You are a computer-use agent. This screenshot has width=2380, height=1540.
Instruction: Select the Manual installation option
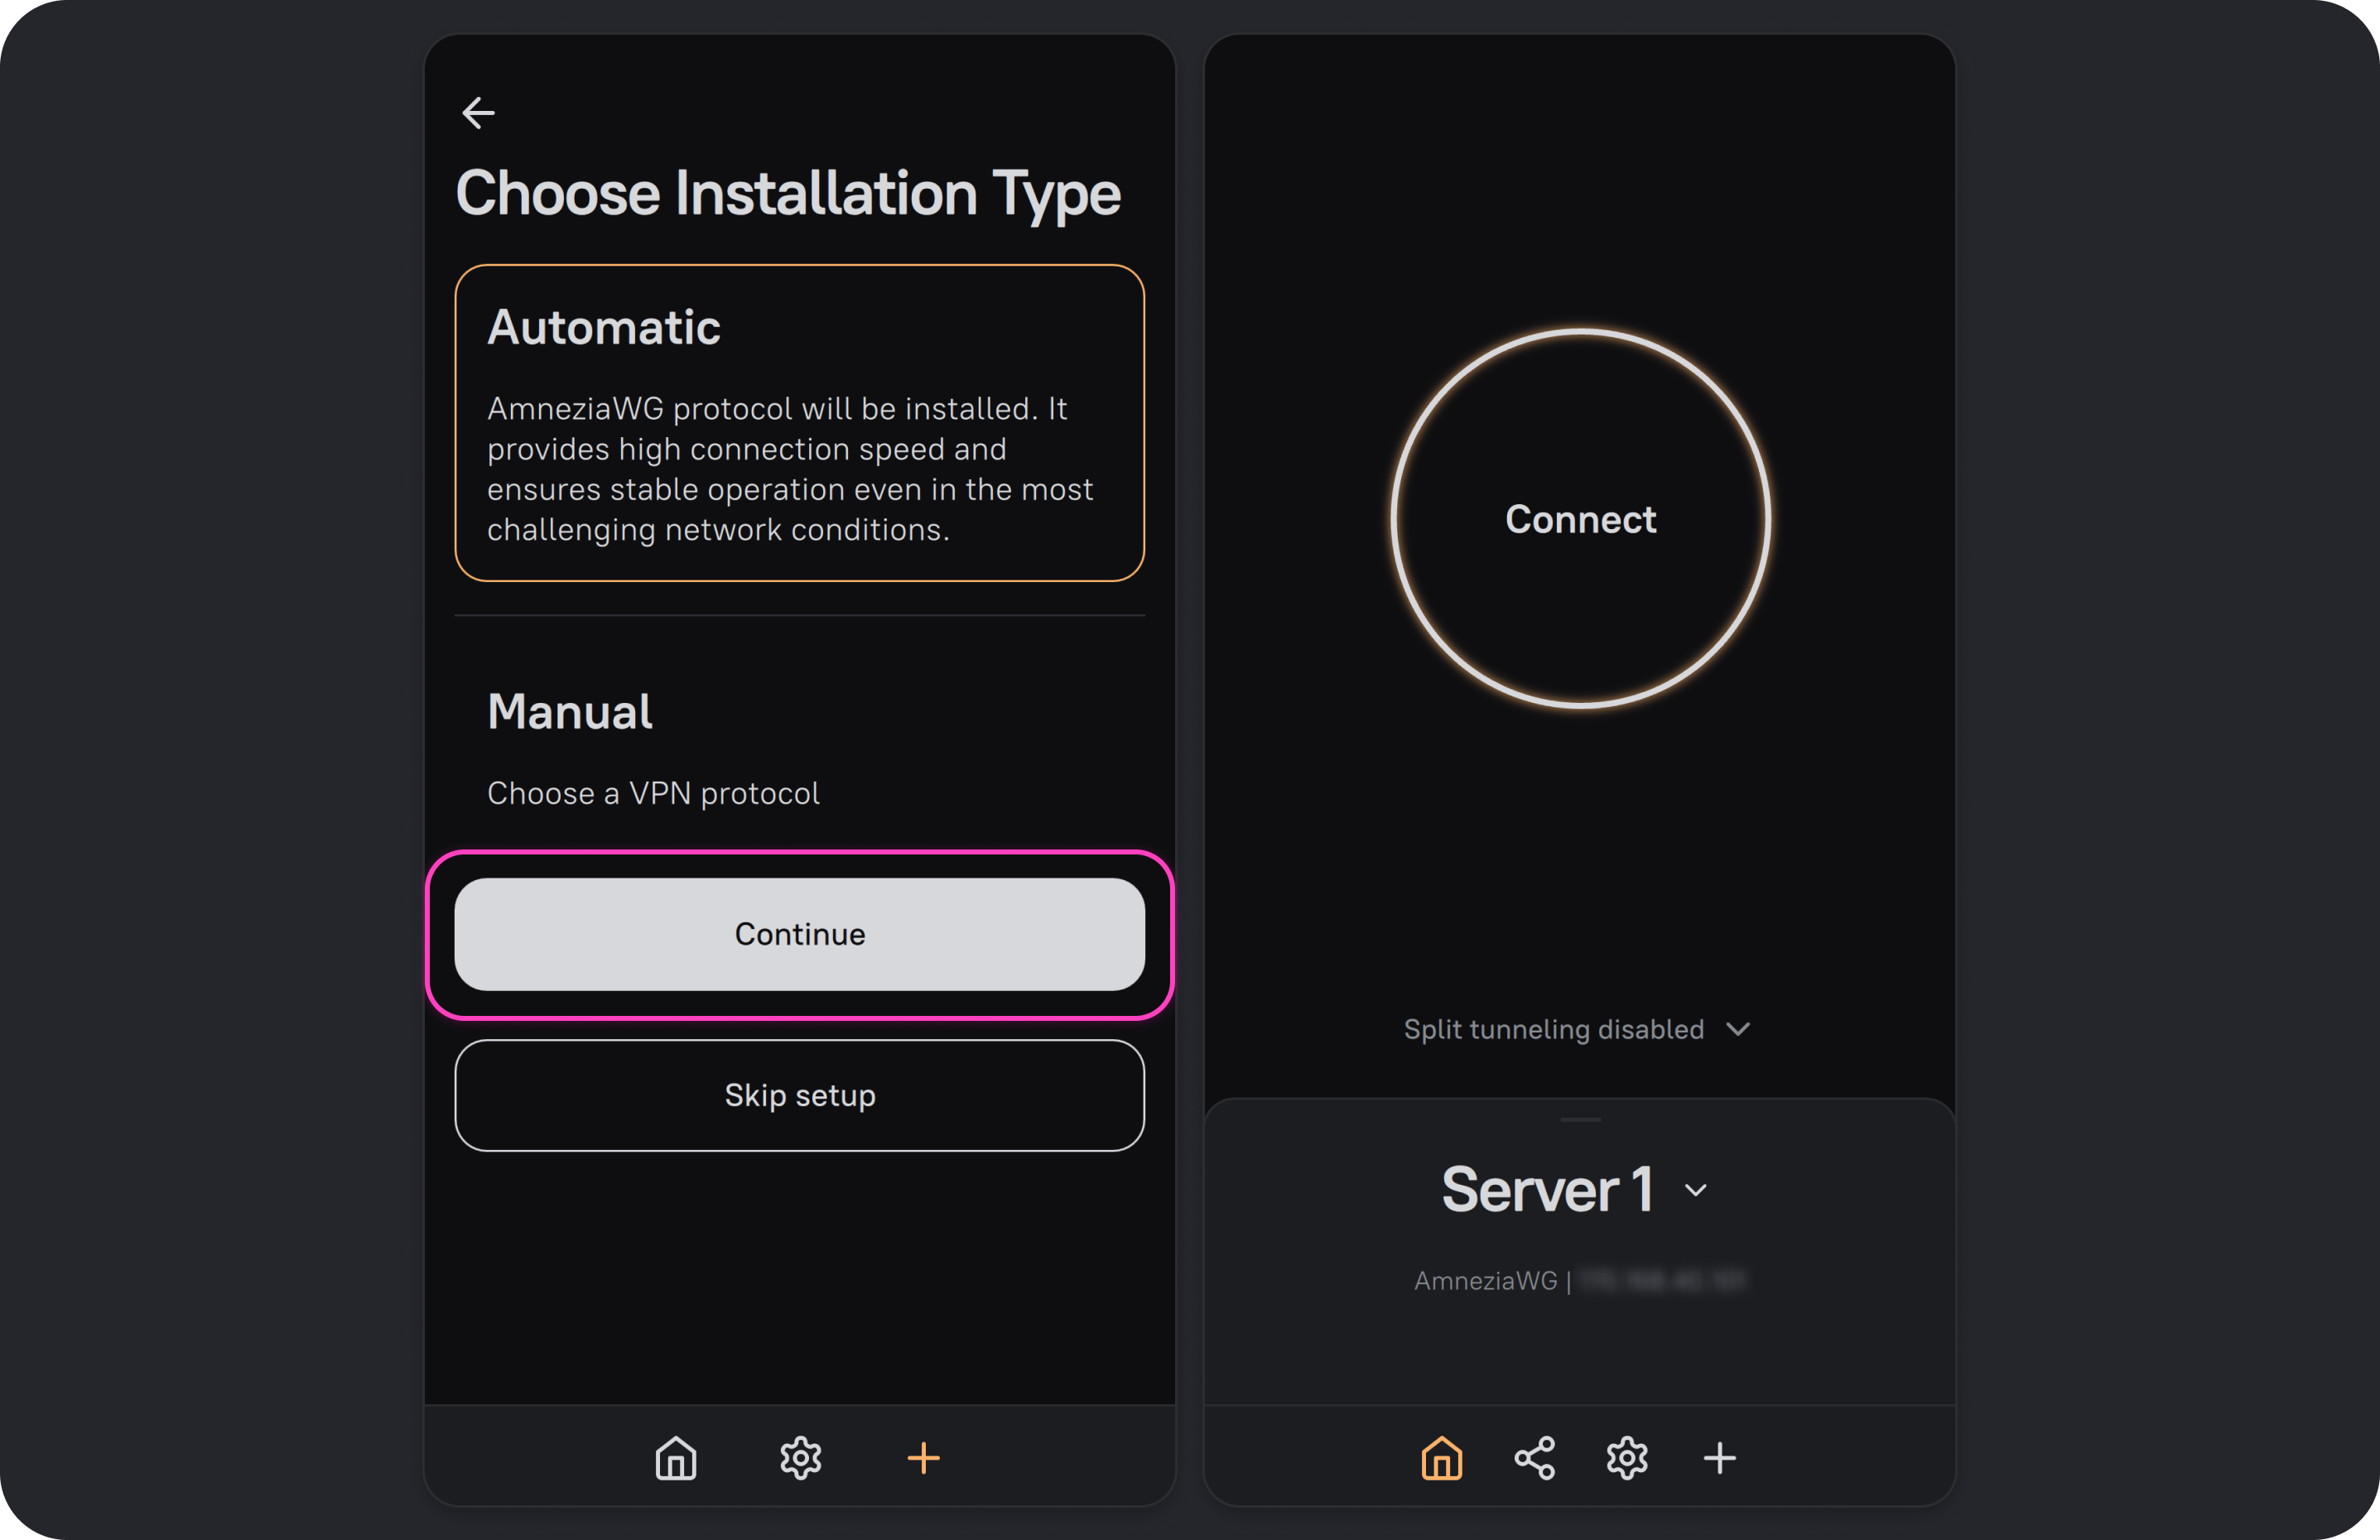570,712
